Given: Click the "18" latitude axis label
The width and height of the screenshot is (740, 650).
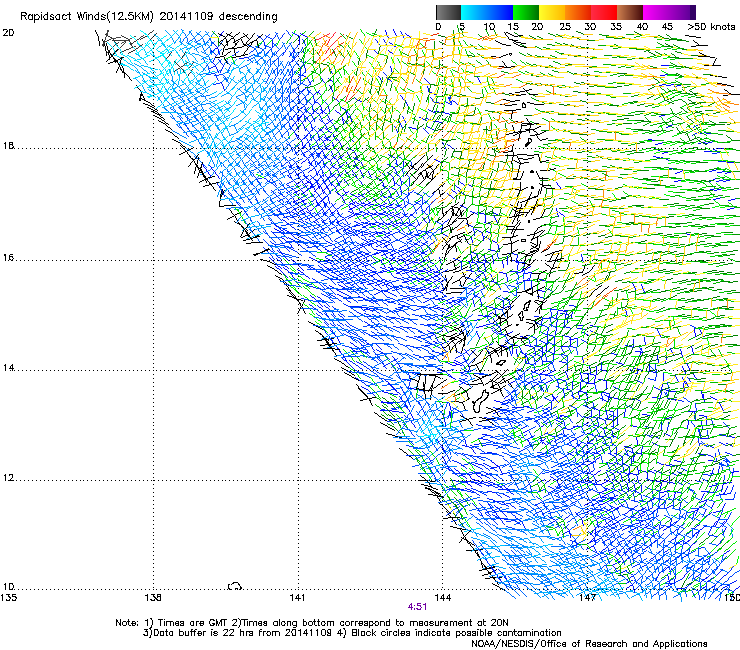Looking at the screenshot, I should [8, 146].
